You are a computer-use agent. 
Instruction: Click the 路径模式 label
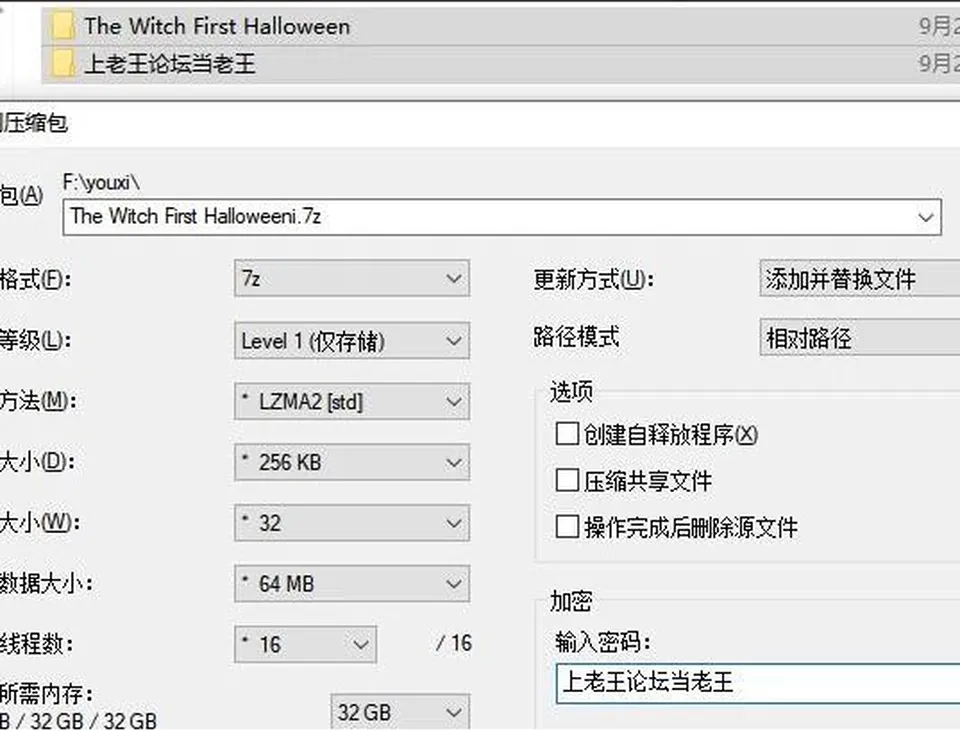point(576,337)
